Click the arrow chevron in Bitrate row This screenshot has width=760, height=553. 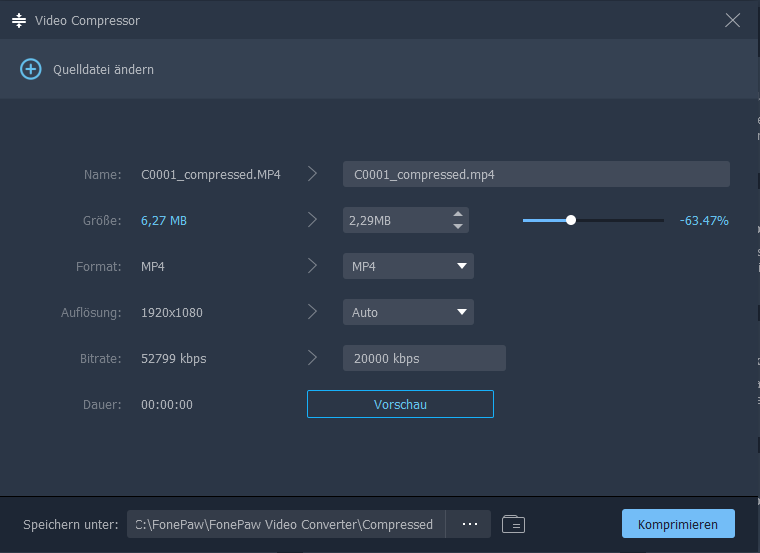click(312, 358)
